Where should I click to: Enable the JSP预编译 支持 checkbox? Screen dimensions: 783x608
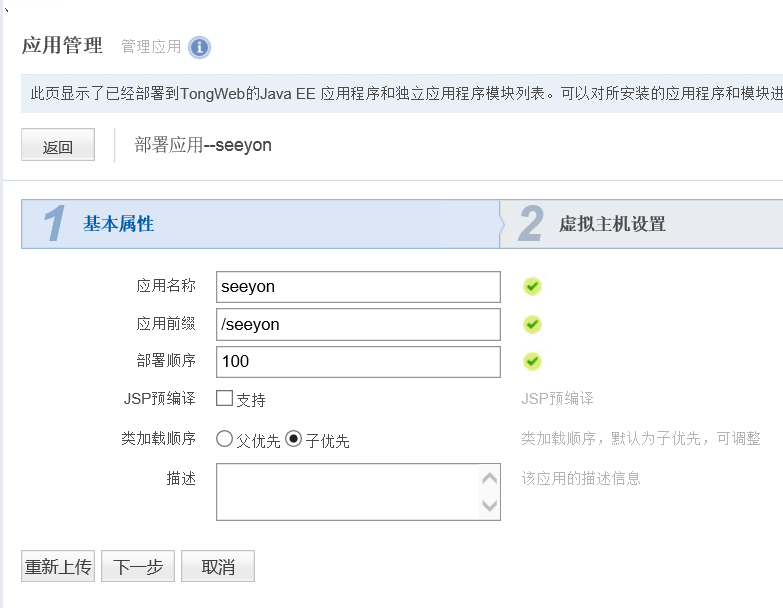(225, 399)
